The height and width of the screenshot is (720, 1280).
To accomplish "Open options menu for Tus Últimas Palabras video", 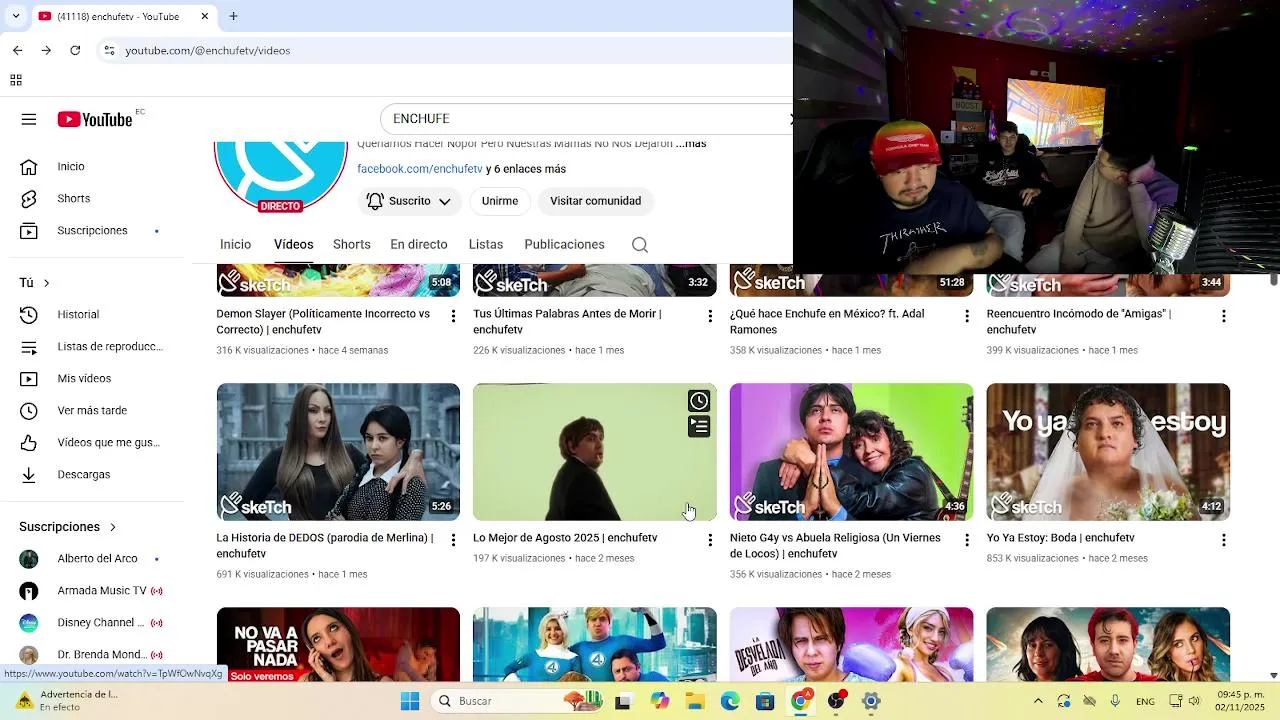I will point(710,316).
